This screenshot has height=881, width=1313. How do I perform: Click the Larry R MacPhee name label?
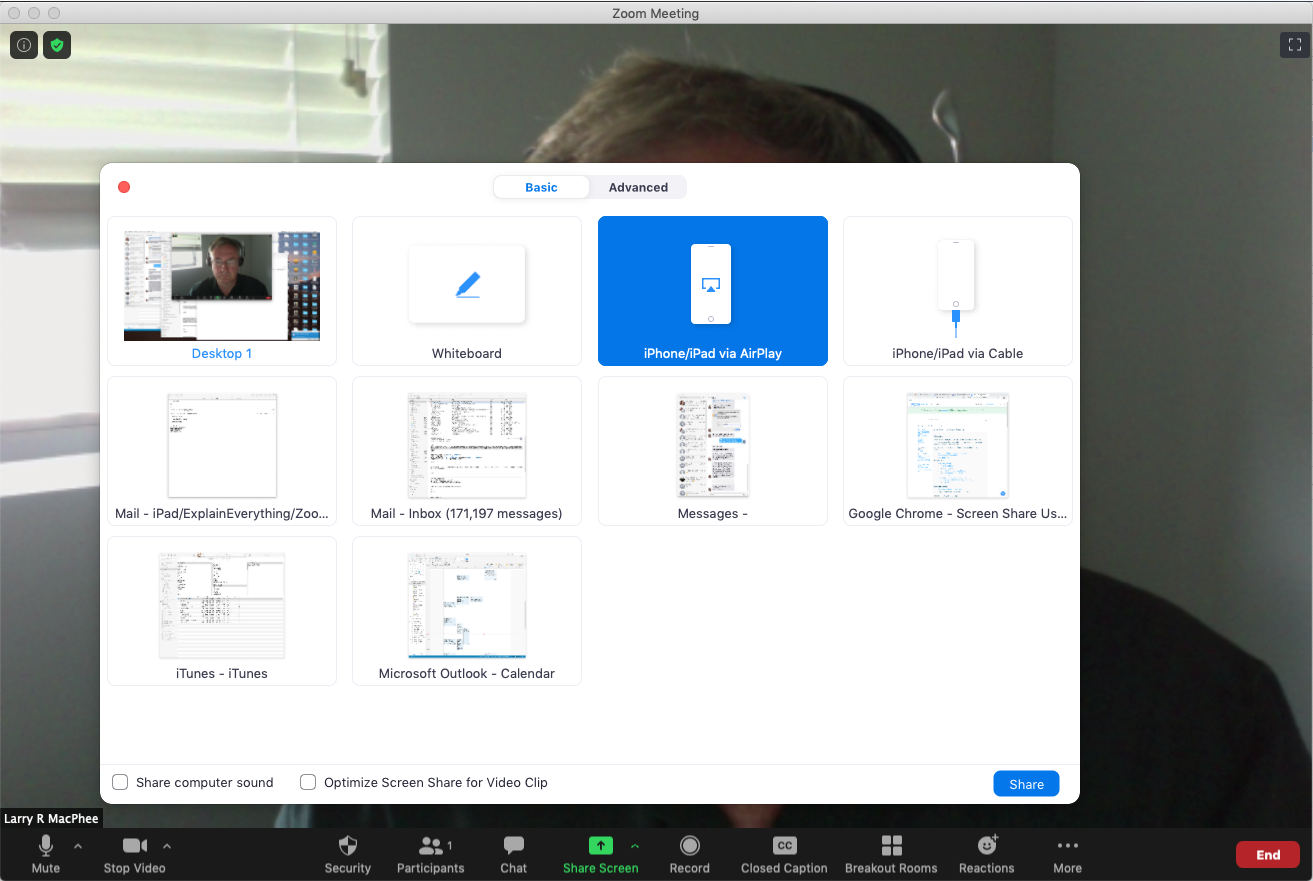[51, 819]
